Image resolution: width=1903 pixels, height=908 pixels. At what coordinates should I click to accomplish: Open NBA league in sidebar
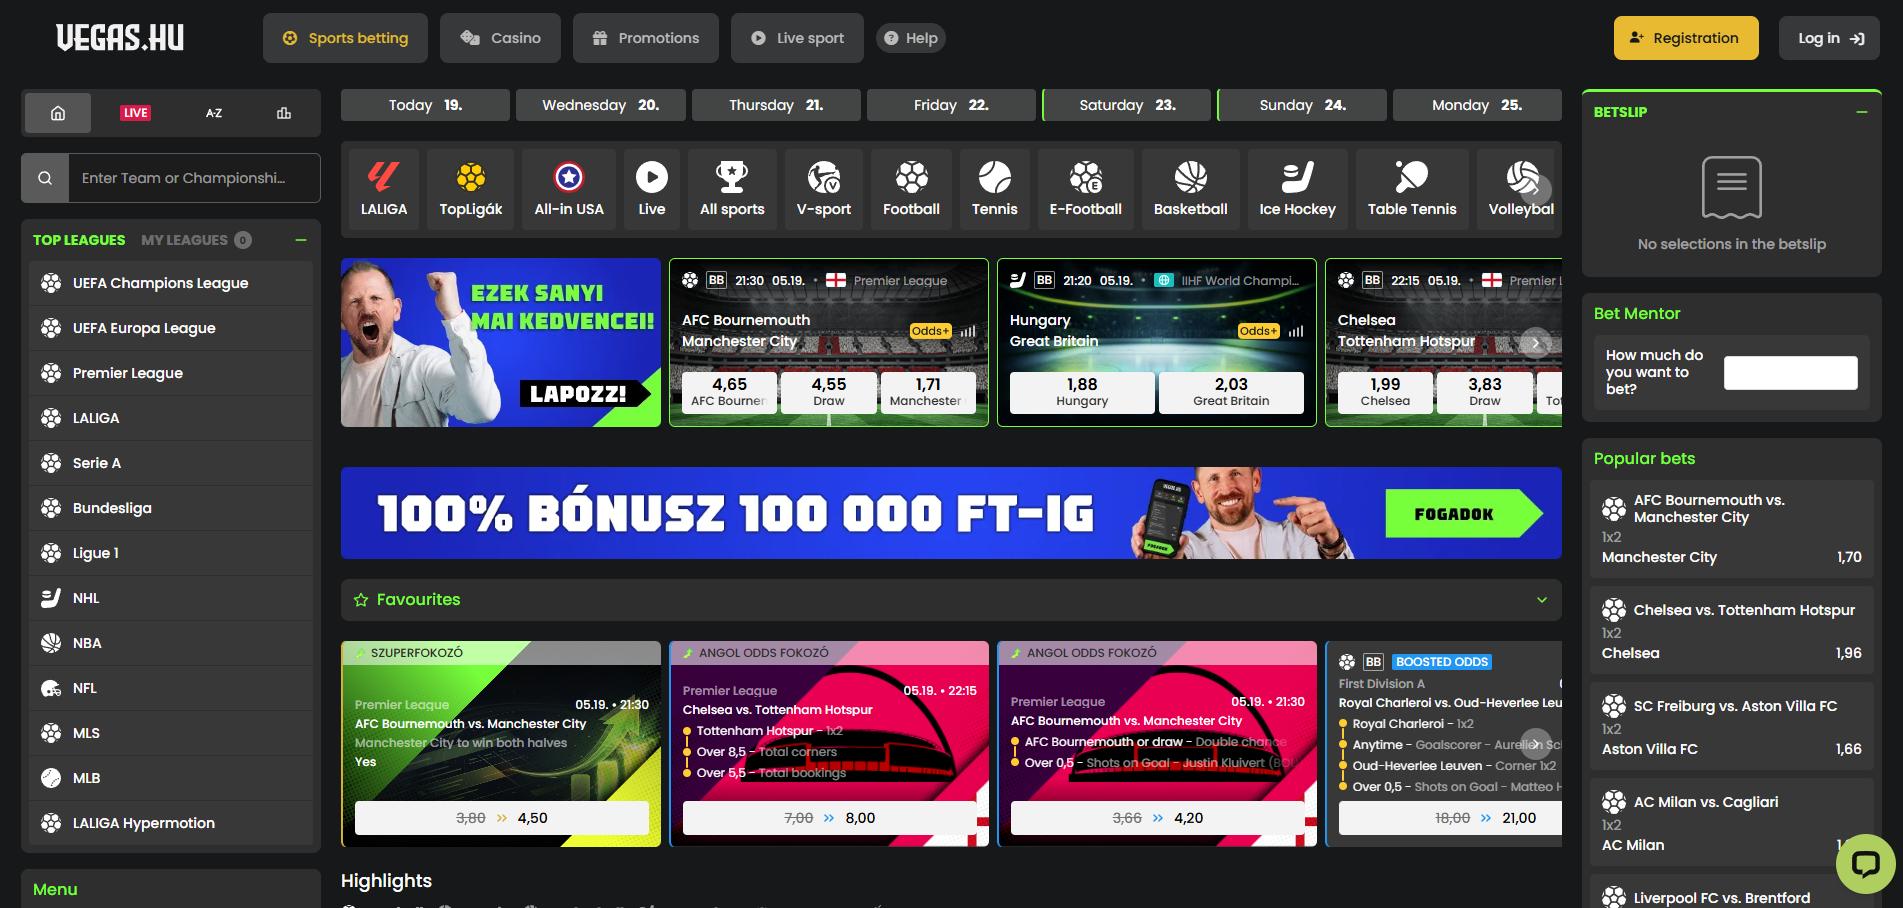171,643
